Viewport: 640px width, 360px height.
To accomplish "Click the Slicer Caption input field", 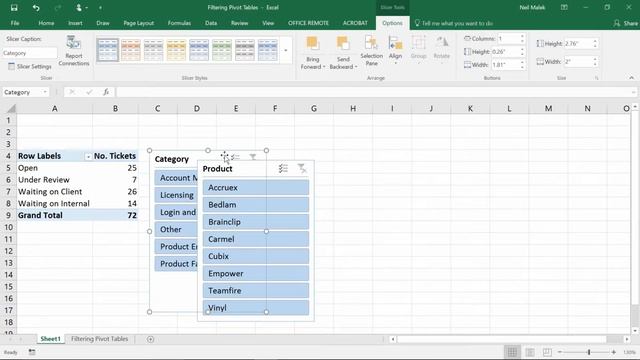I will pyautogui.click(x=30, y=53).
